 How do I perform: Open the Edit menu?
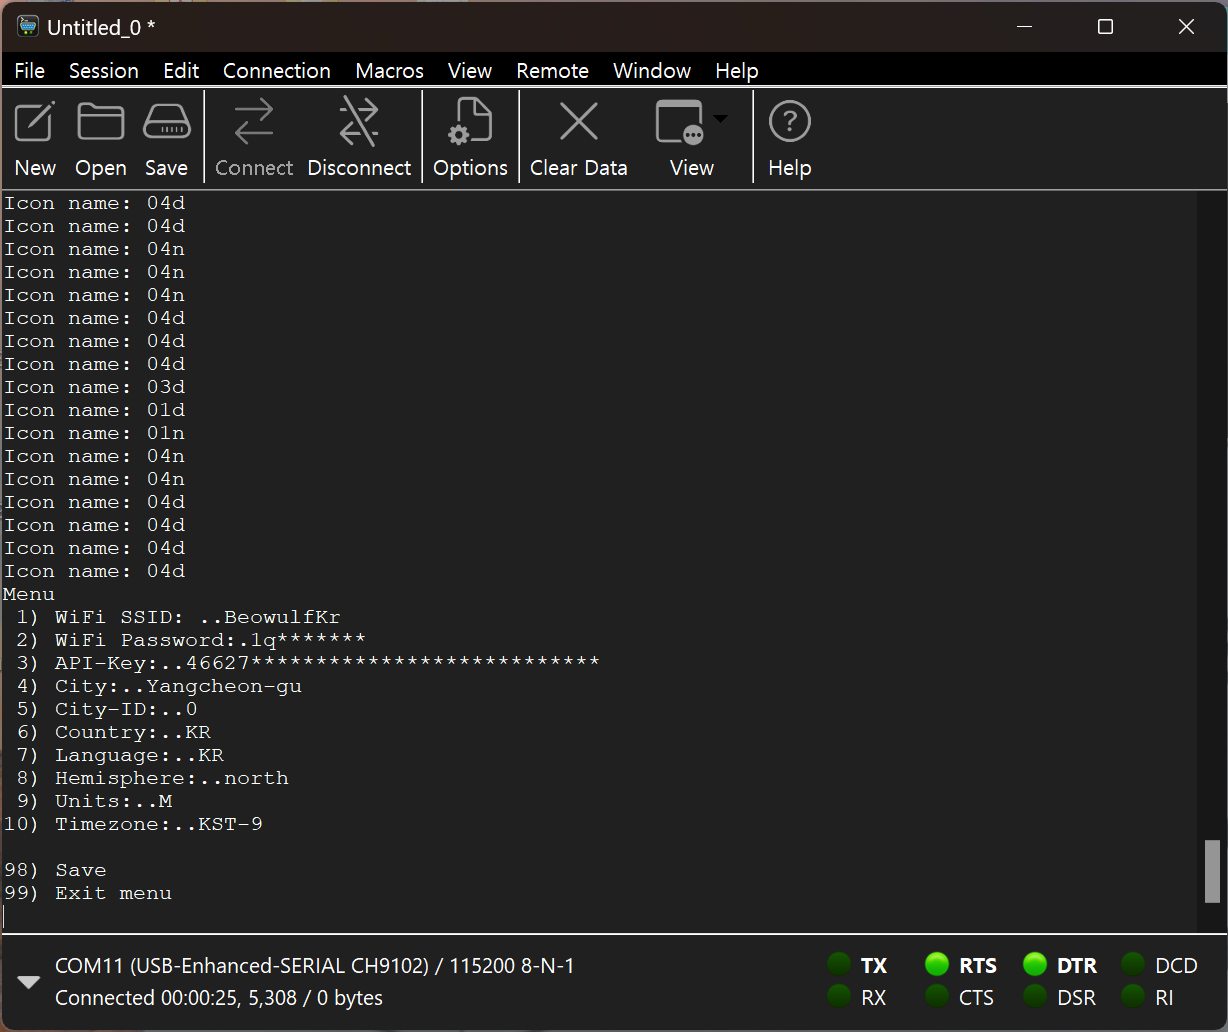181,71
